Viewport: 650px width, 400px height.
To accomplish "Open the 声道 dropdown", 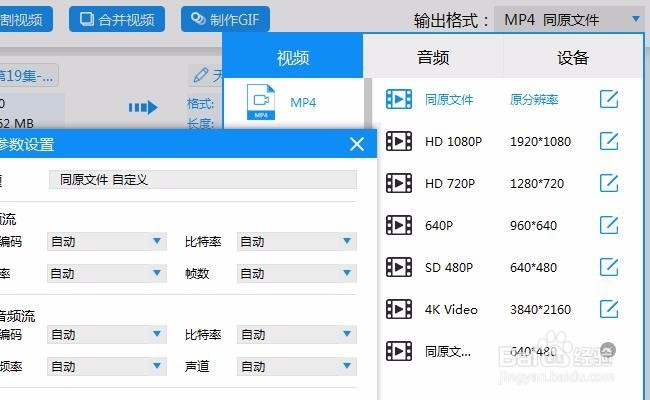I will pos(296,366).
